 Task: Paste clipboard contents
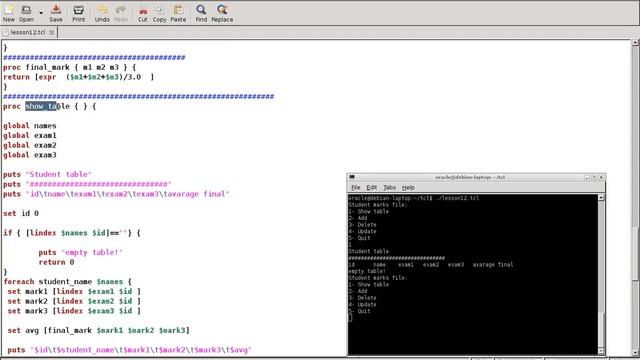[178, 13]
